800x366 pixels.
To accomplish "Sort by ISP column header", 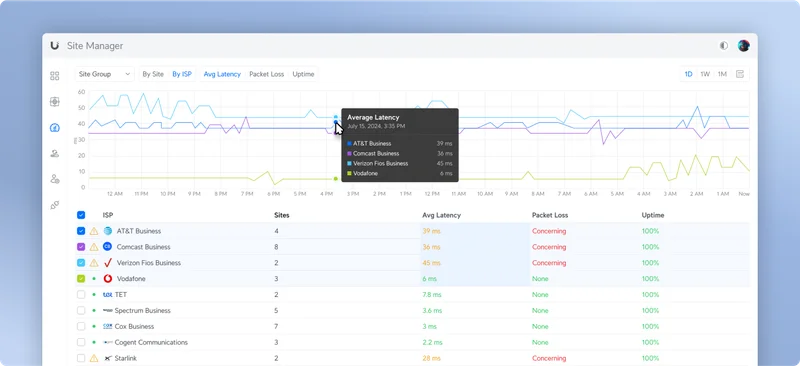I will pos(108,215).
